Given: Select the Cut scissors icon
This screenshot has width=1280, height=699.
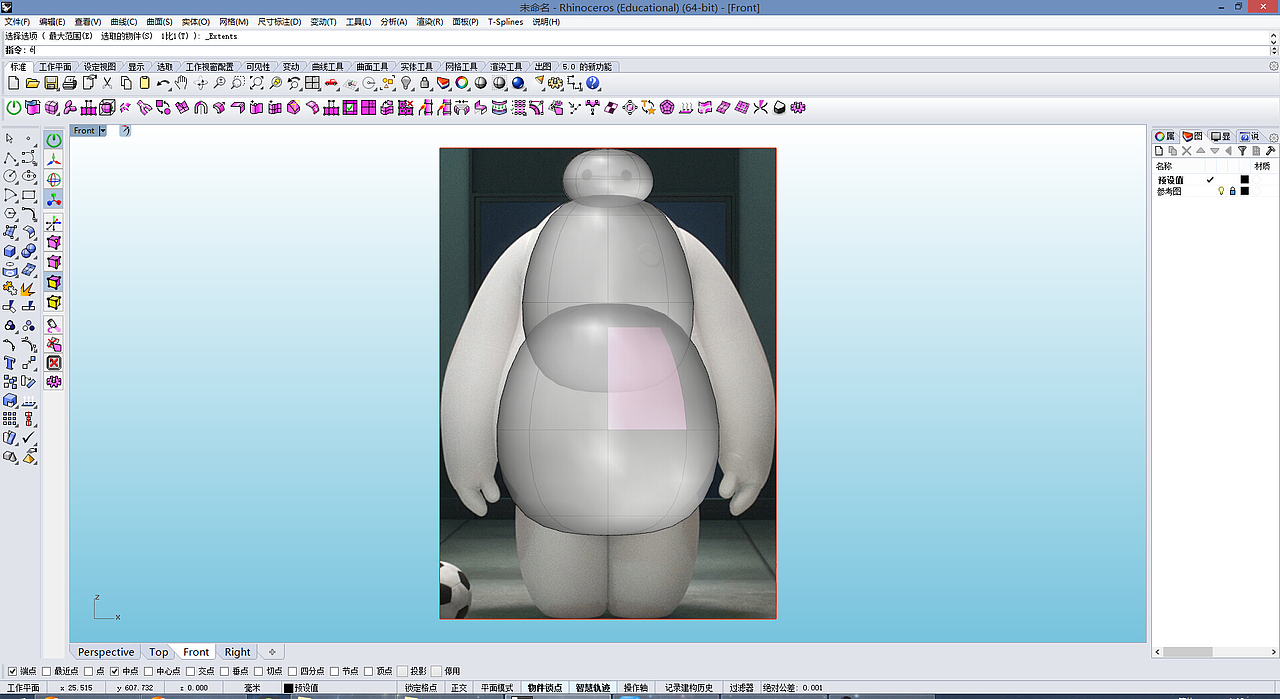Looking at the screenshot, I should 107,83.
